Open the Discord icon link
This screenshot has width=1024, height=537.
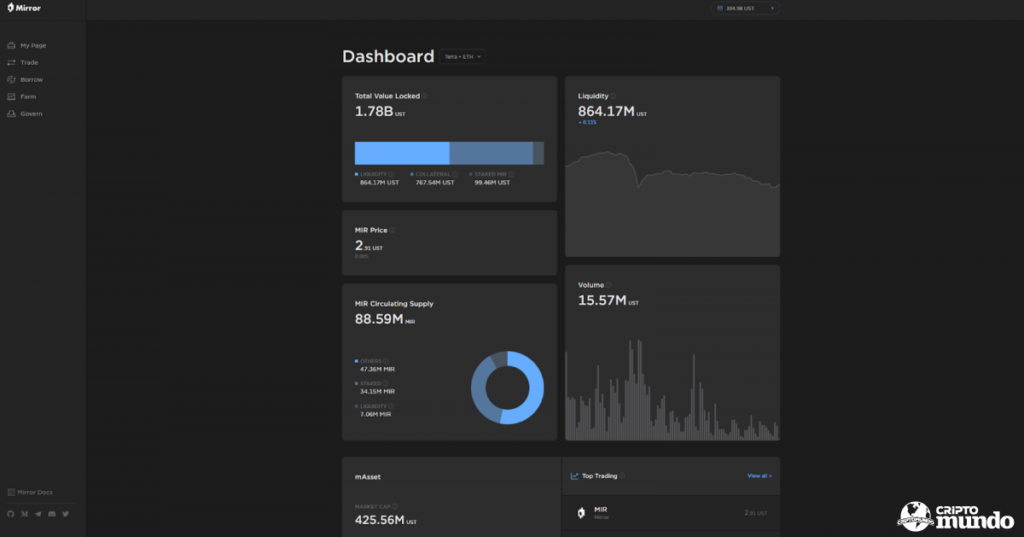pos(52,513)
